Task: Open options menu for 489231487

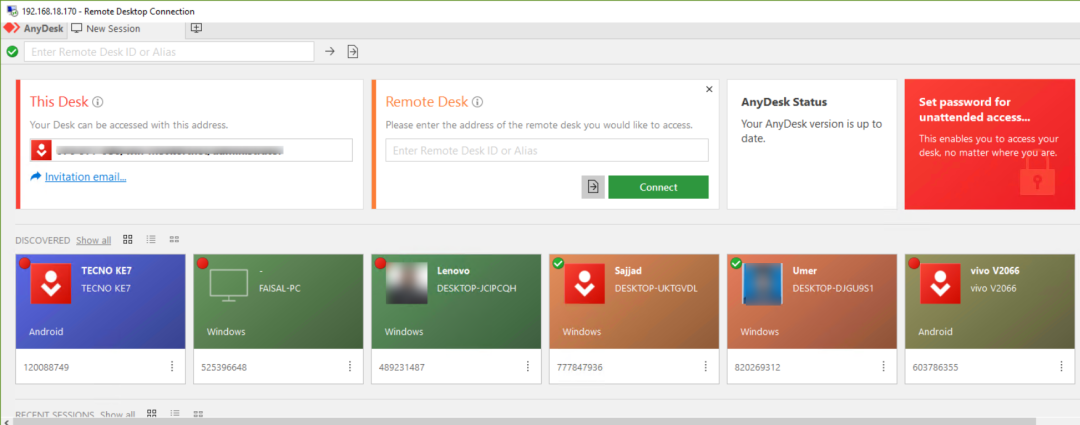Action: click(x=528, y=366)
